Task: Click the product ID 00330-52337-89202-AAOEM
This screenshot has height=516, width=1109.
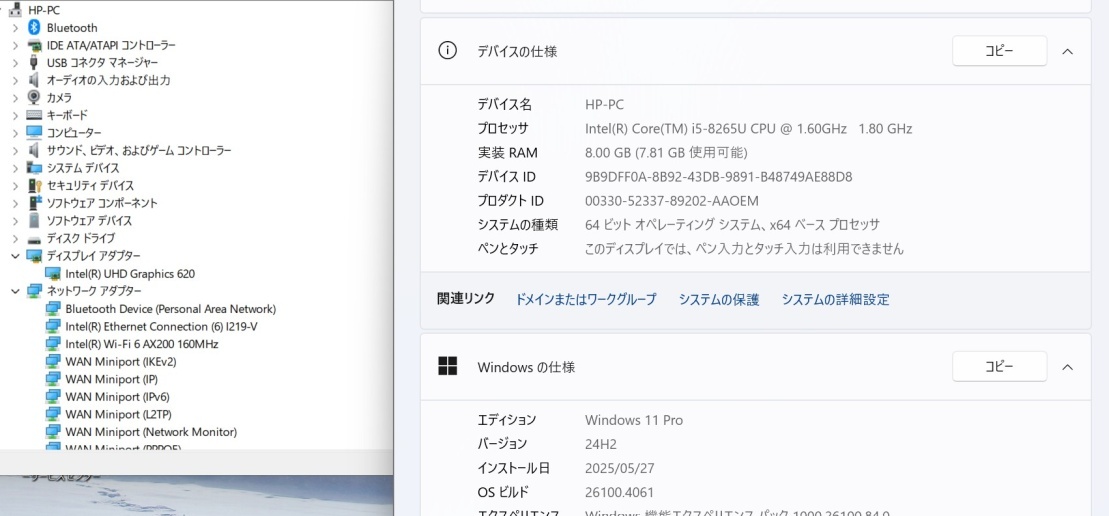Action: click(x=672, y=201)
